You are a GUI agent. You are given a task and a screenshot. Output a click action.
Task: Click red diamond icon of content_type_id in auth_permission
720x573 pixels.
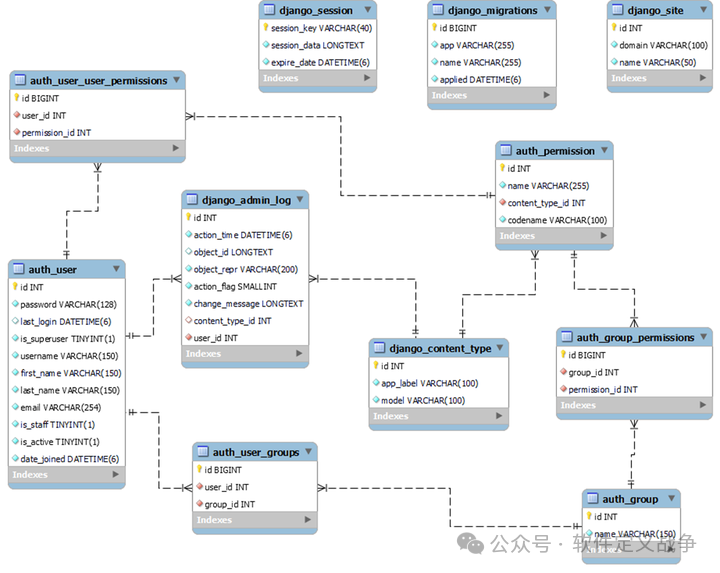point(503,202)
